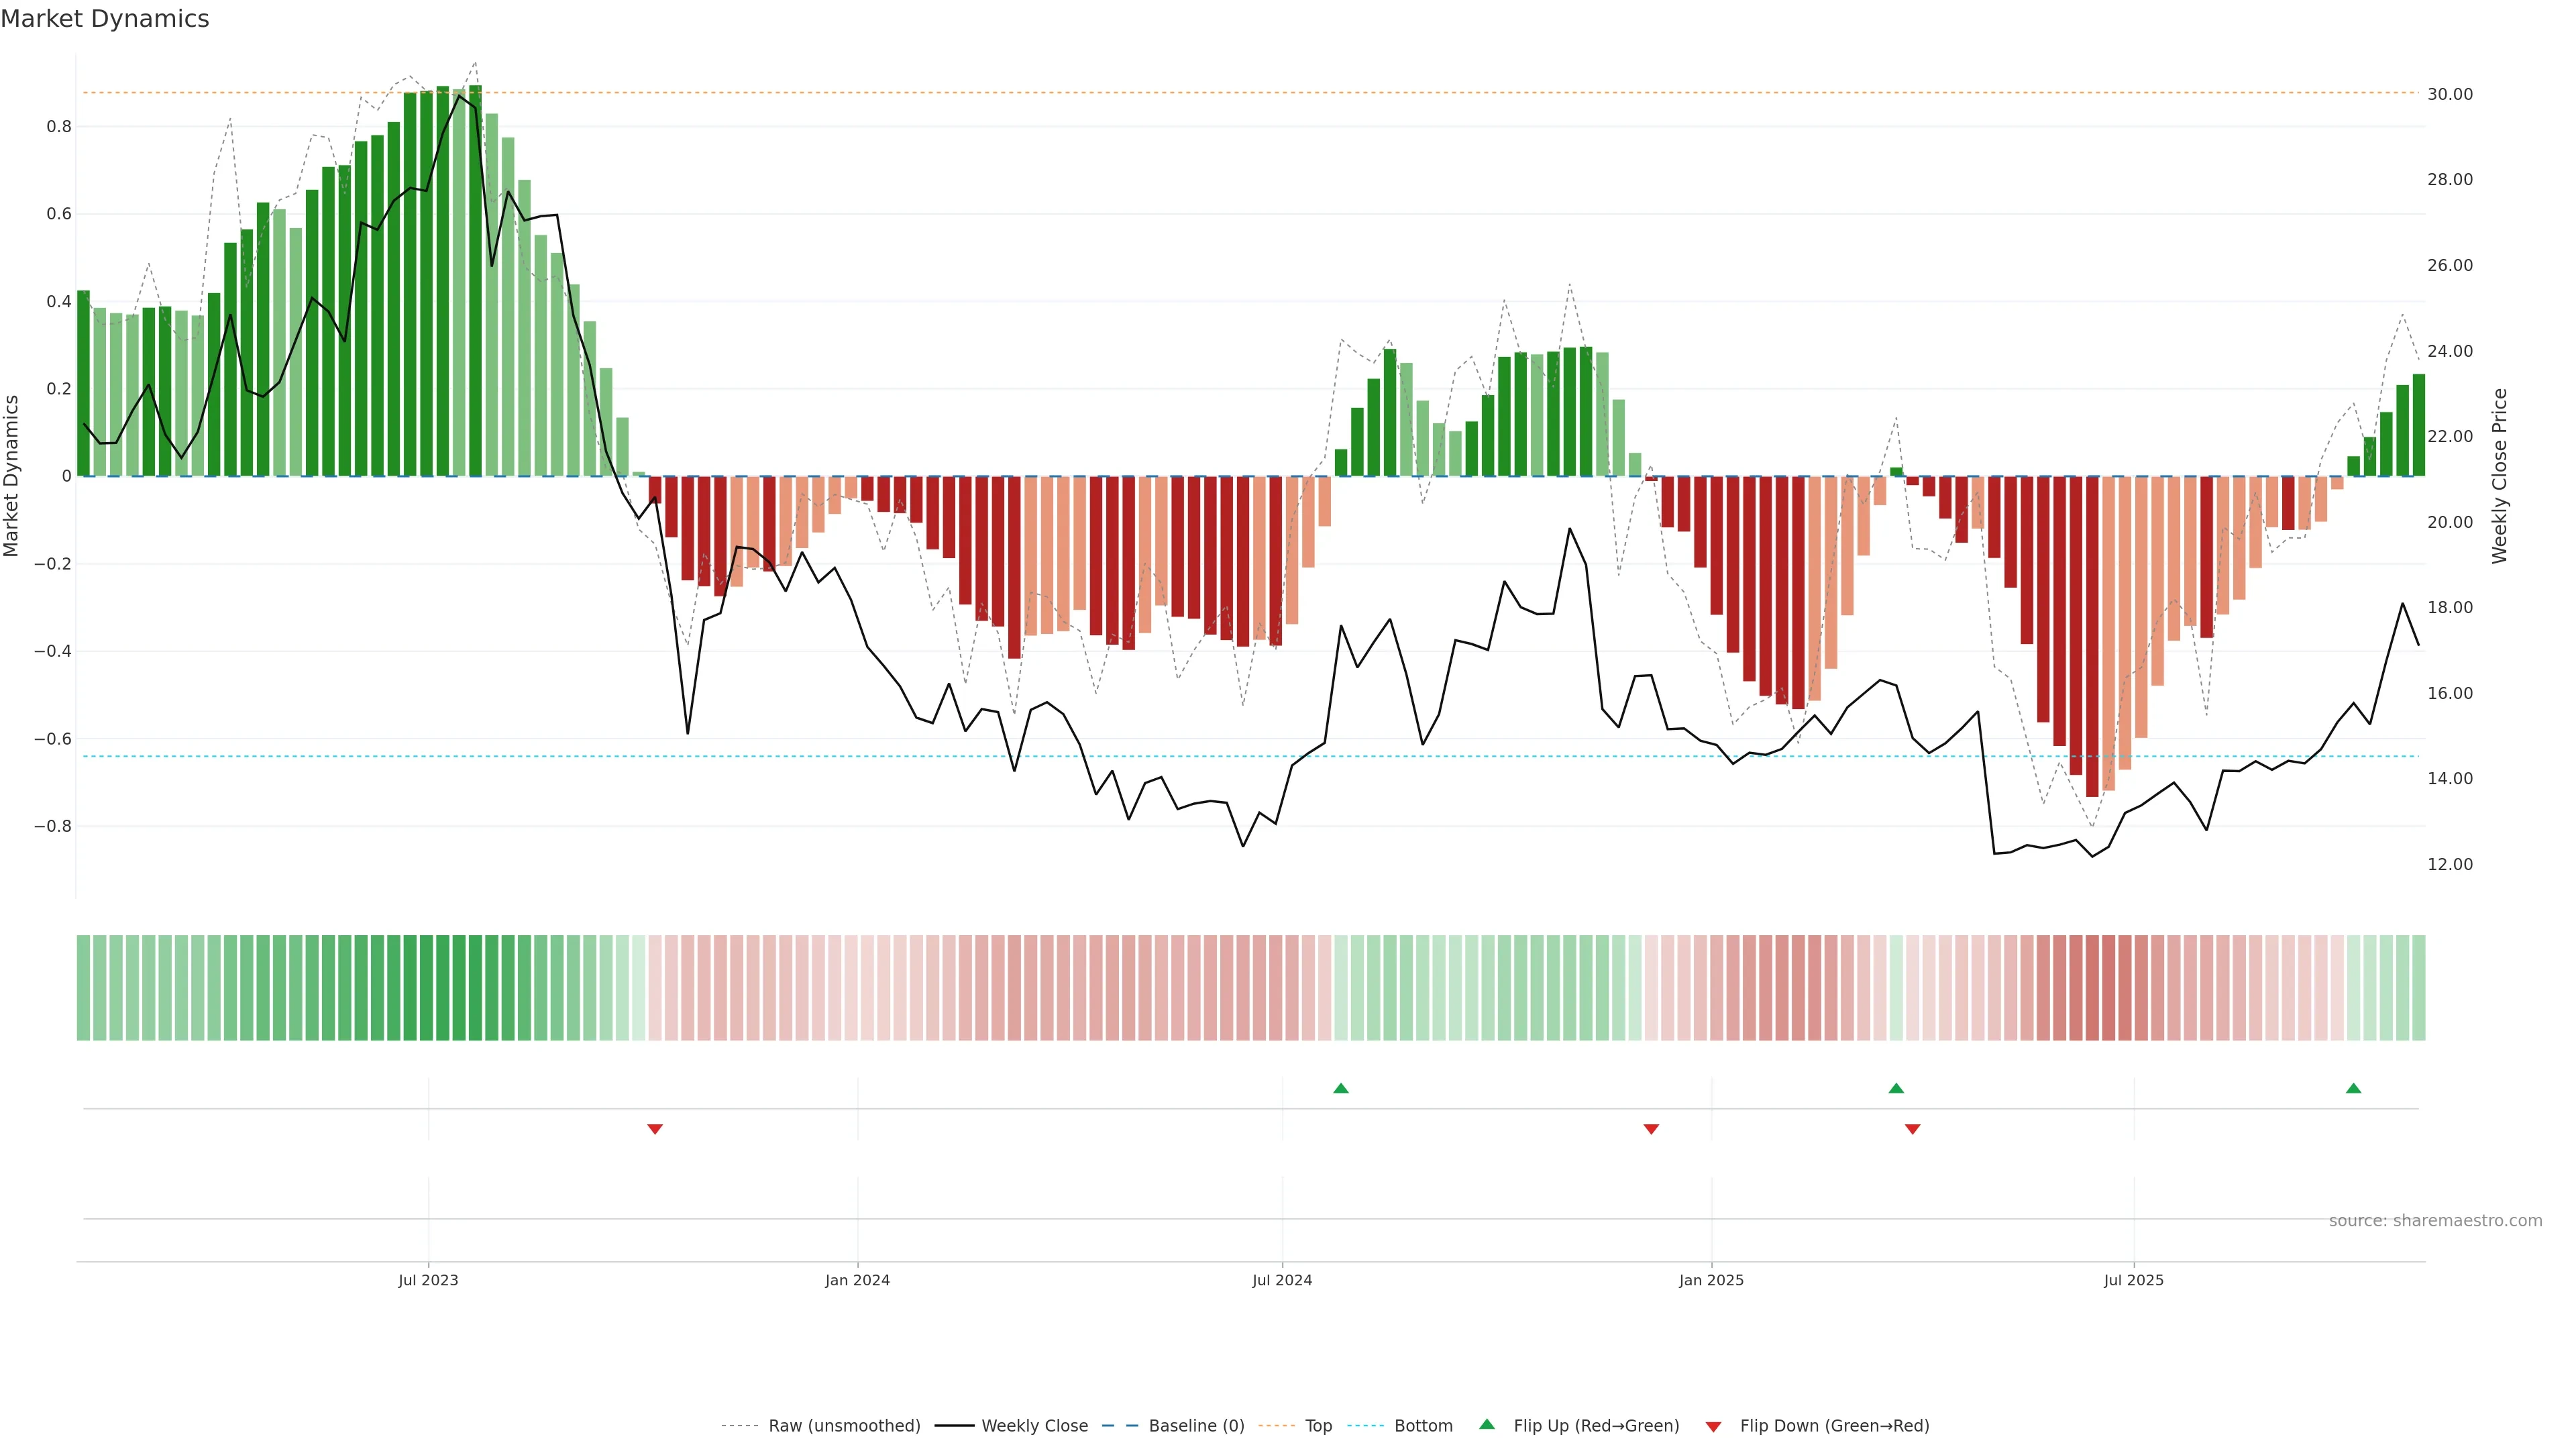Click the green Flip Up marker after Jan 2025
This screenshot has width=2576, height=1449.
tap(1896, 1088)
